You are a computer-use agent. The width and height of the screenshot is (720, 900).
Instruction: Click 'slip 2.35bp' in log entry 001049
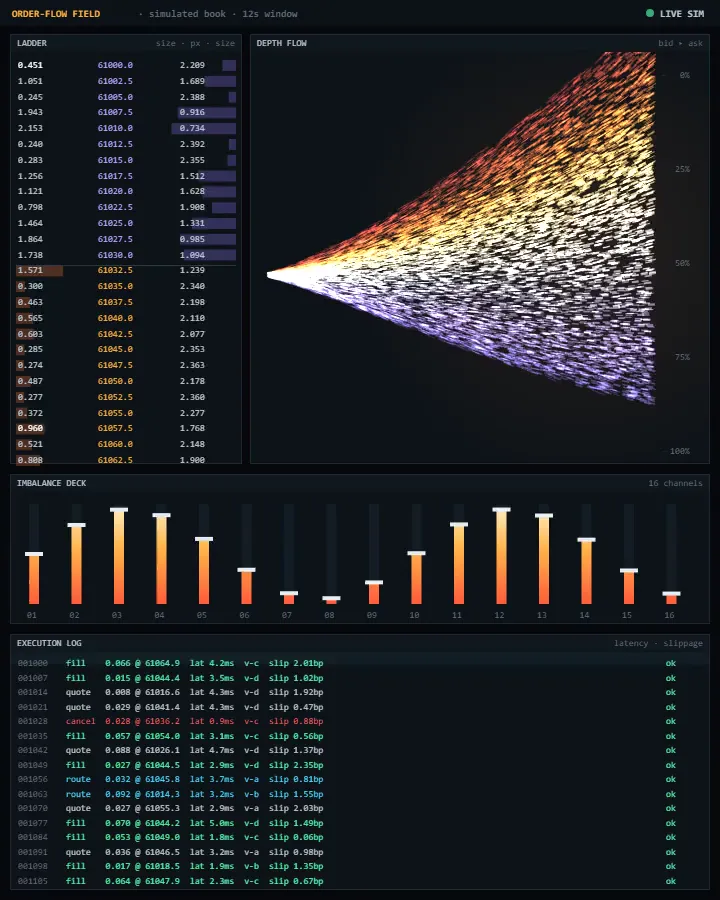click(296, 765)
